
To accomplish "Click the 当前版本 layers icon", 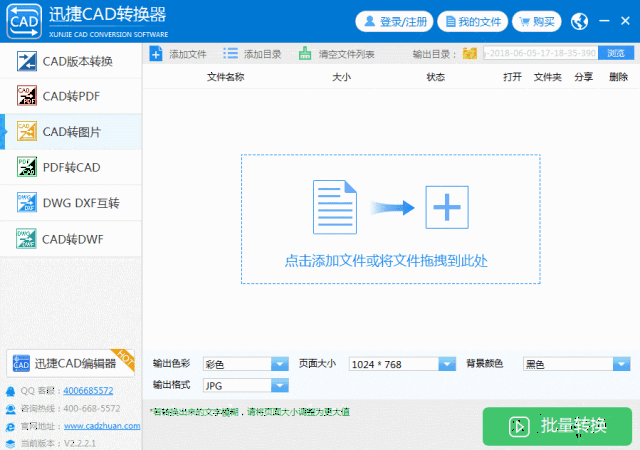I will tap(11, 443).
